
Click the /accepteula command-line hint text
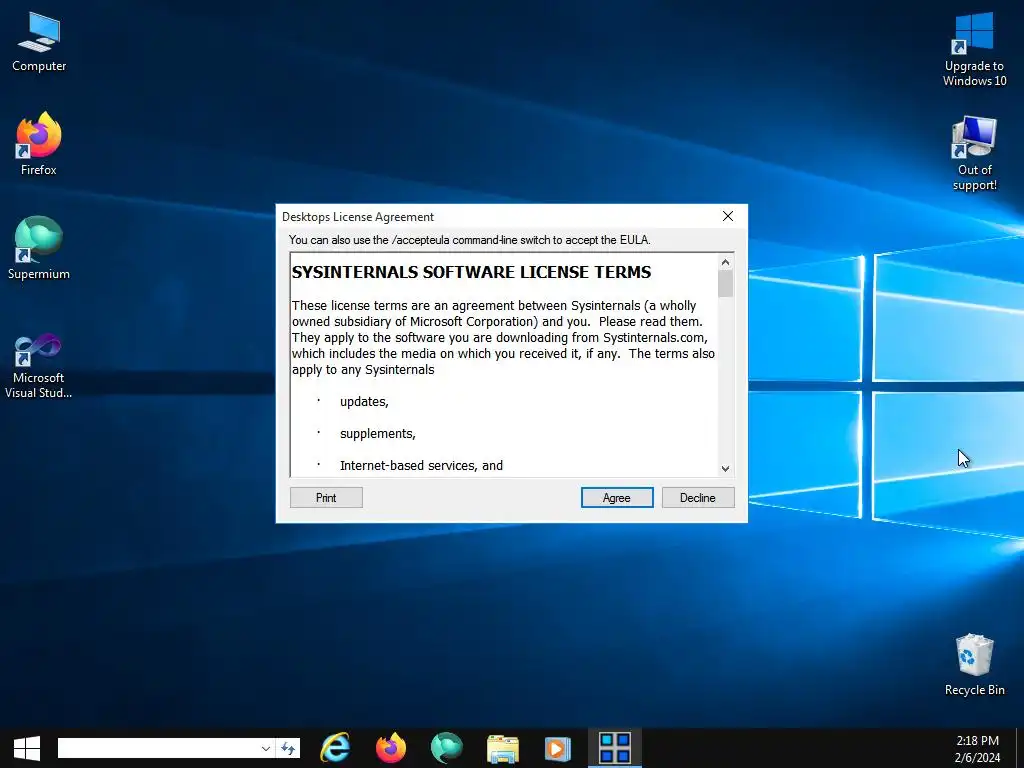coord(470,240)
